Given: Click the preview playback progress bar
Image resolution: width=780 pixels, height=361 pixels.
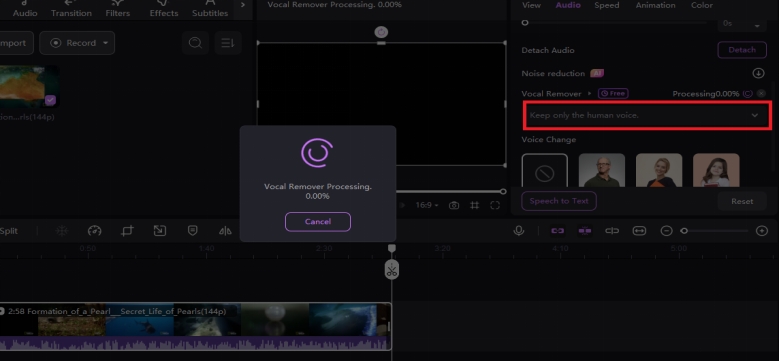Looking at the screenshot, I should [450, 191].
